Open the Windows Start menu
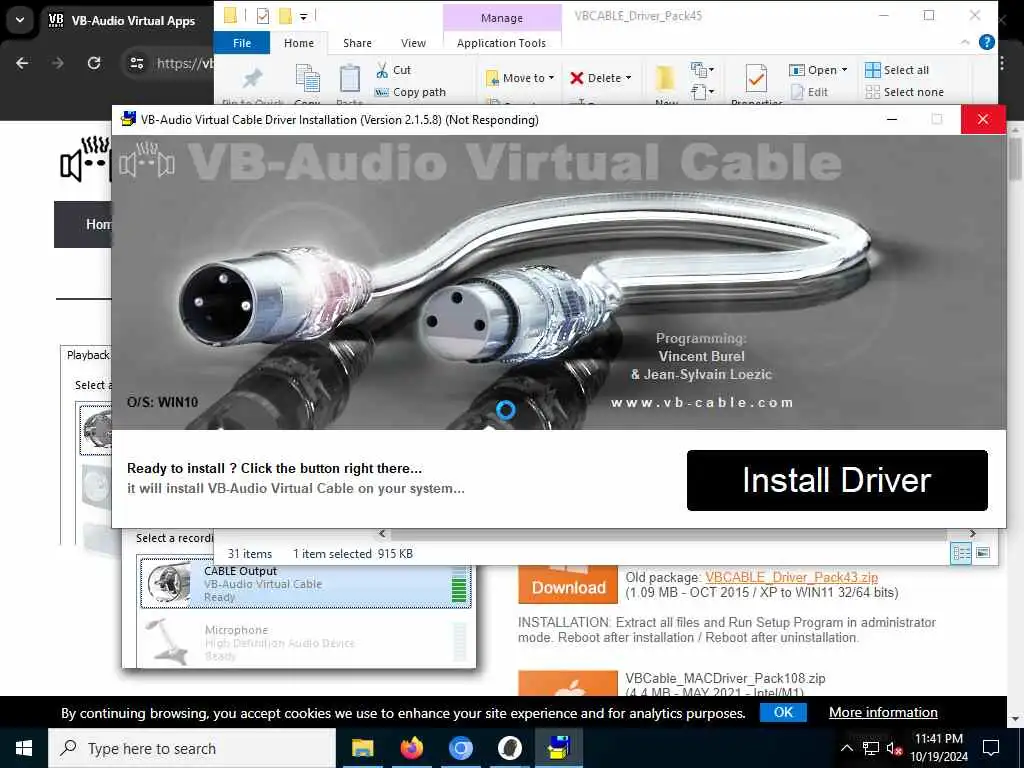 (24, 748)
